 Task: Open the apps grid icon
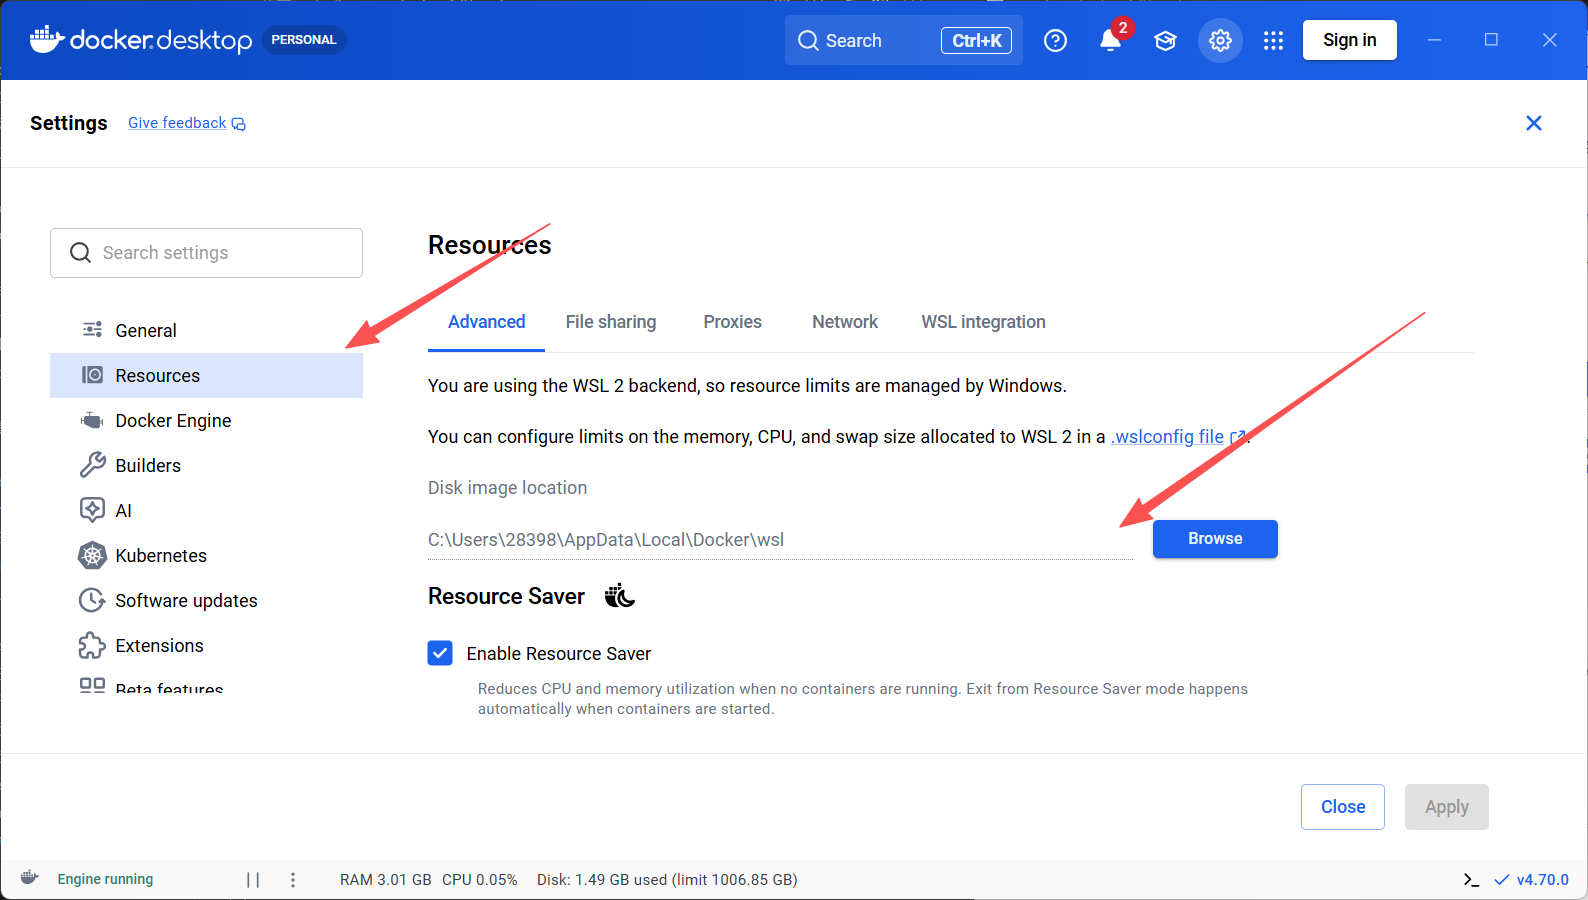[1273, 40]
